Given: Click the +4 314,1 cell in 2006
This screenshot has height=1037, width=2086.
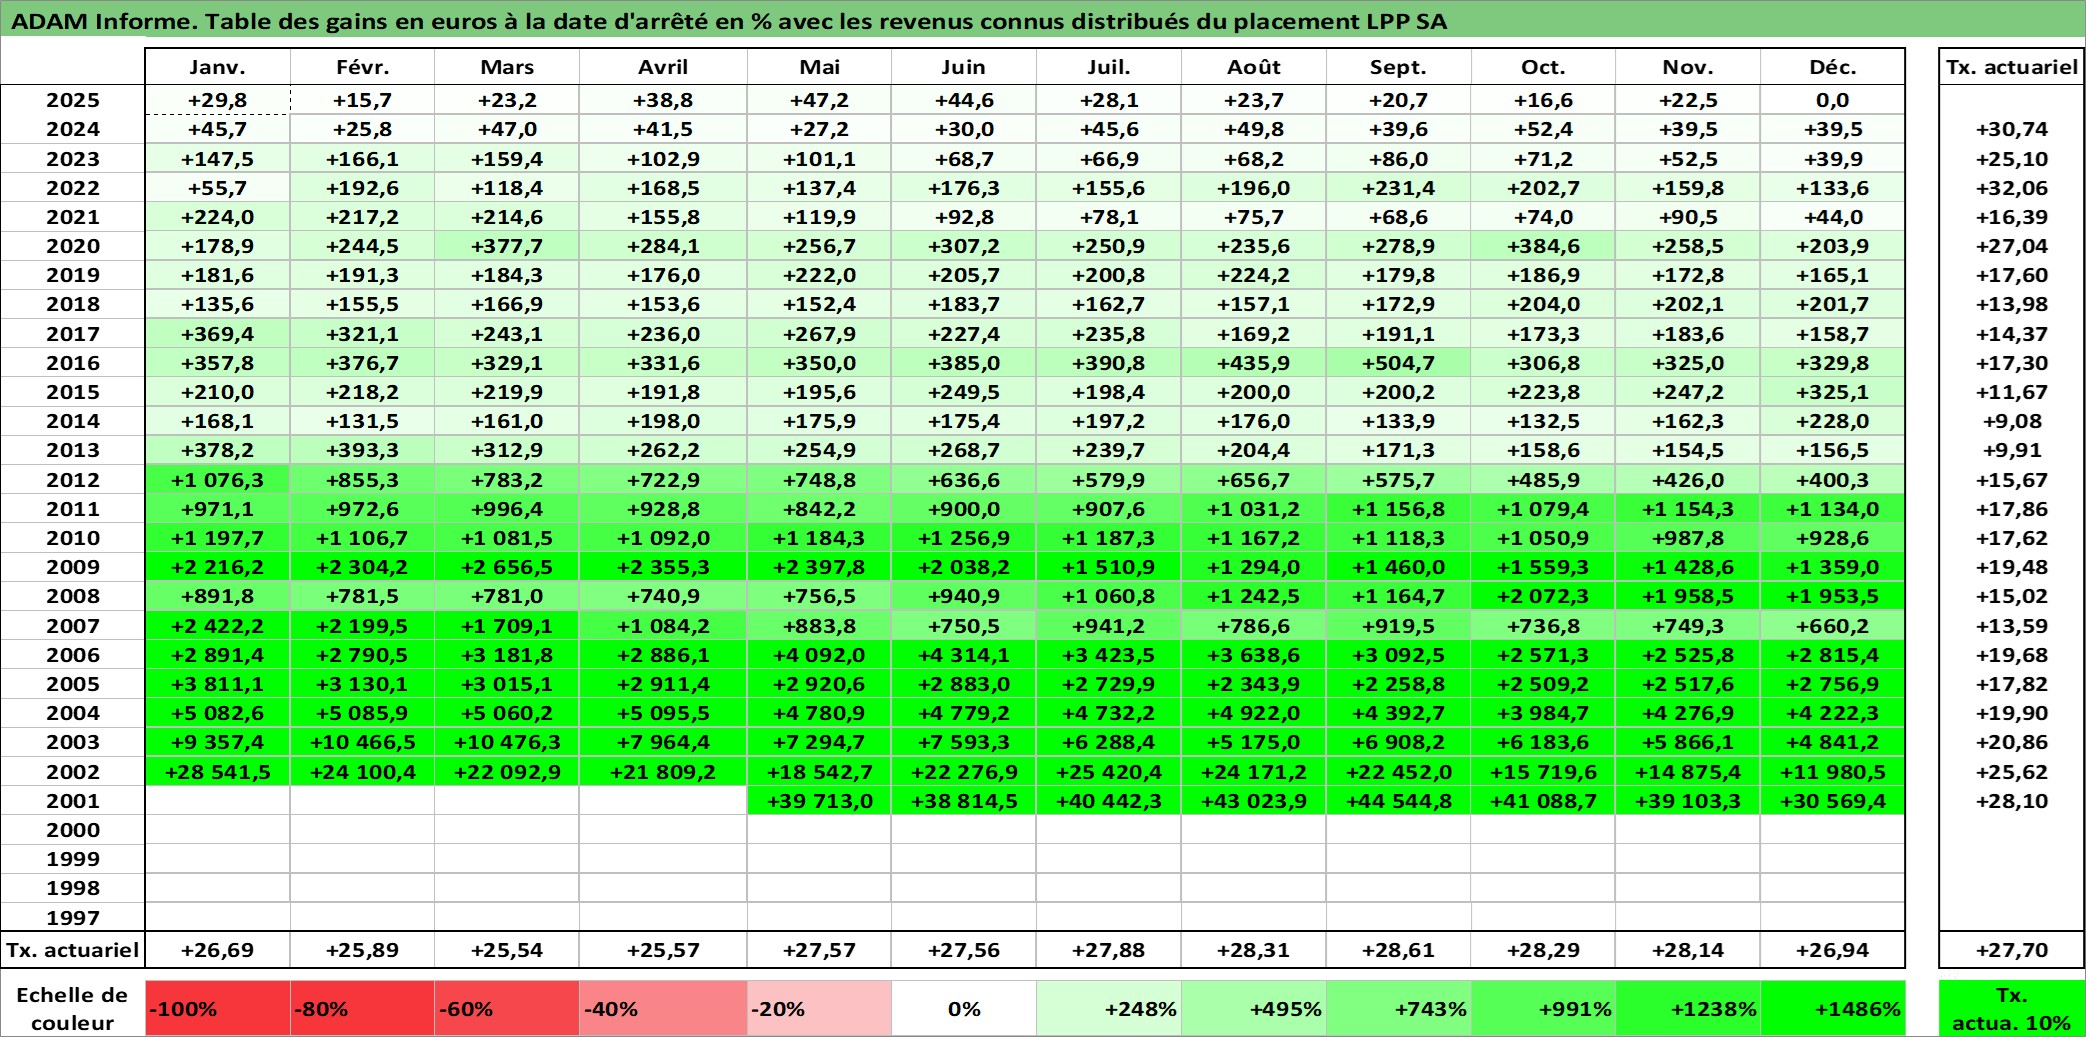Looking at the screenshot, I should coord(963,655).
